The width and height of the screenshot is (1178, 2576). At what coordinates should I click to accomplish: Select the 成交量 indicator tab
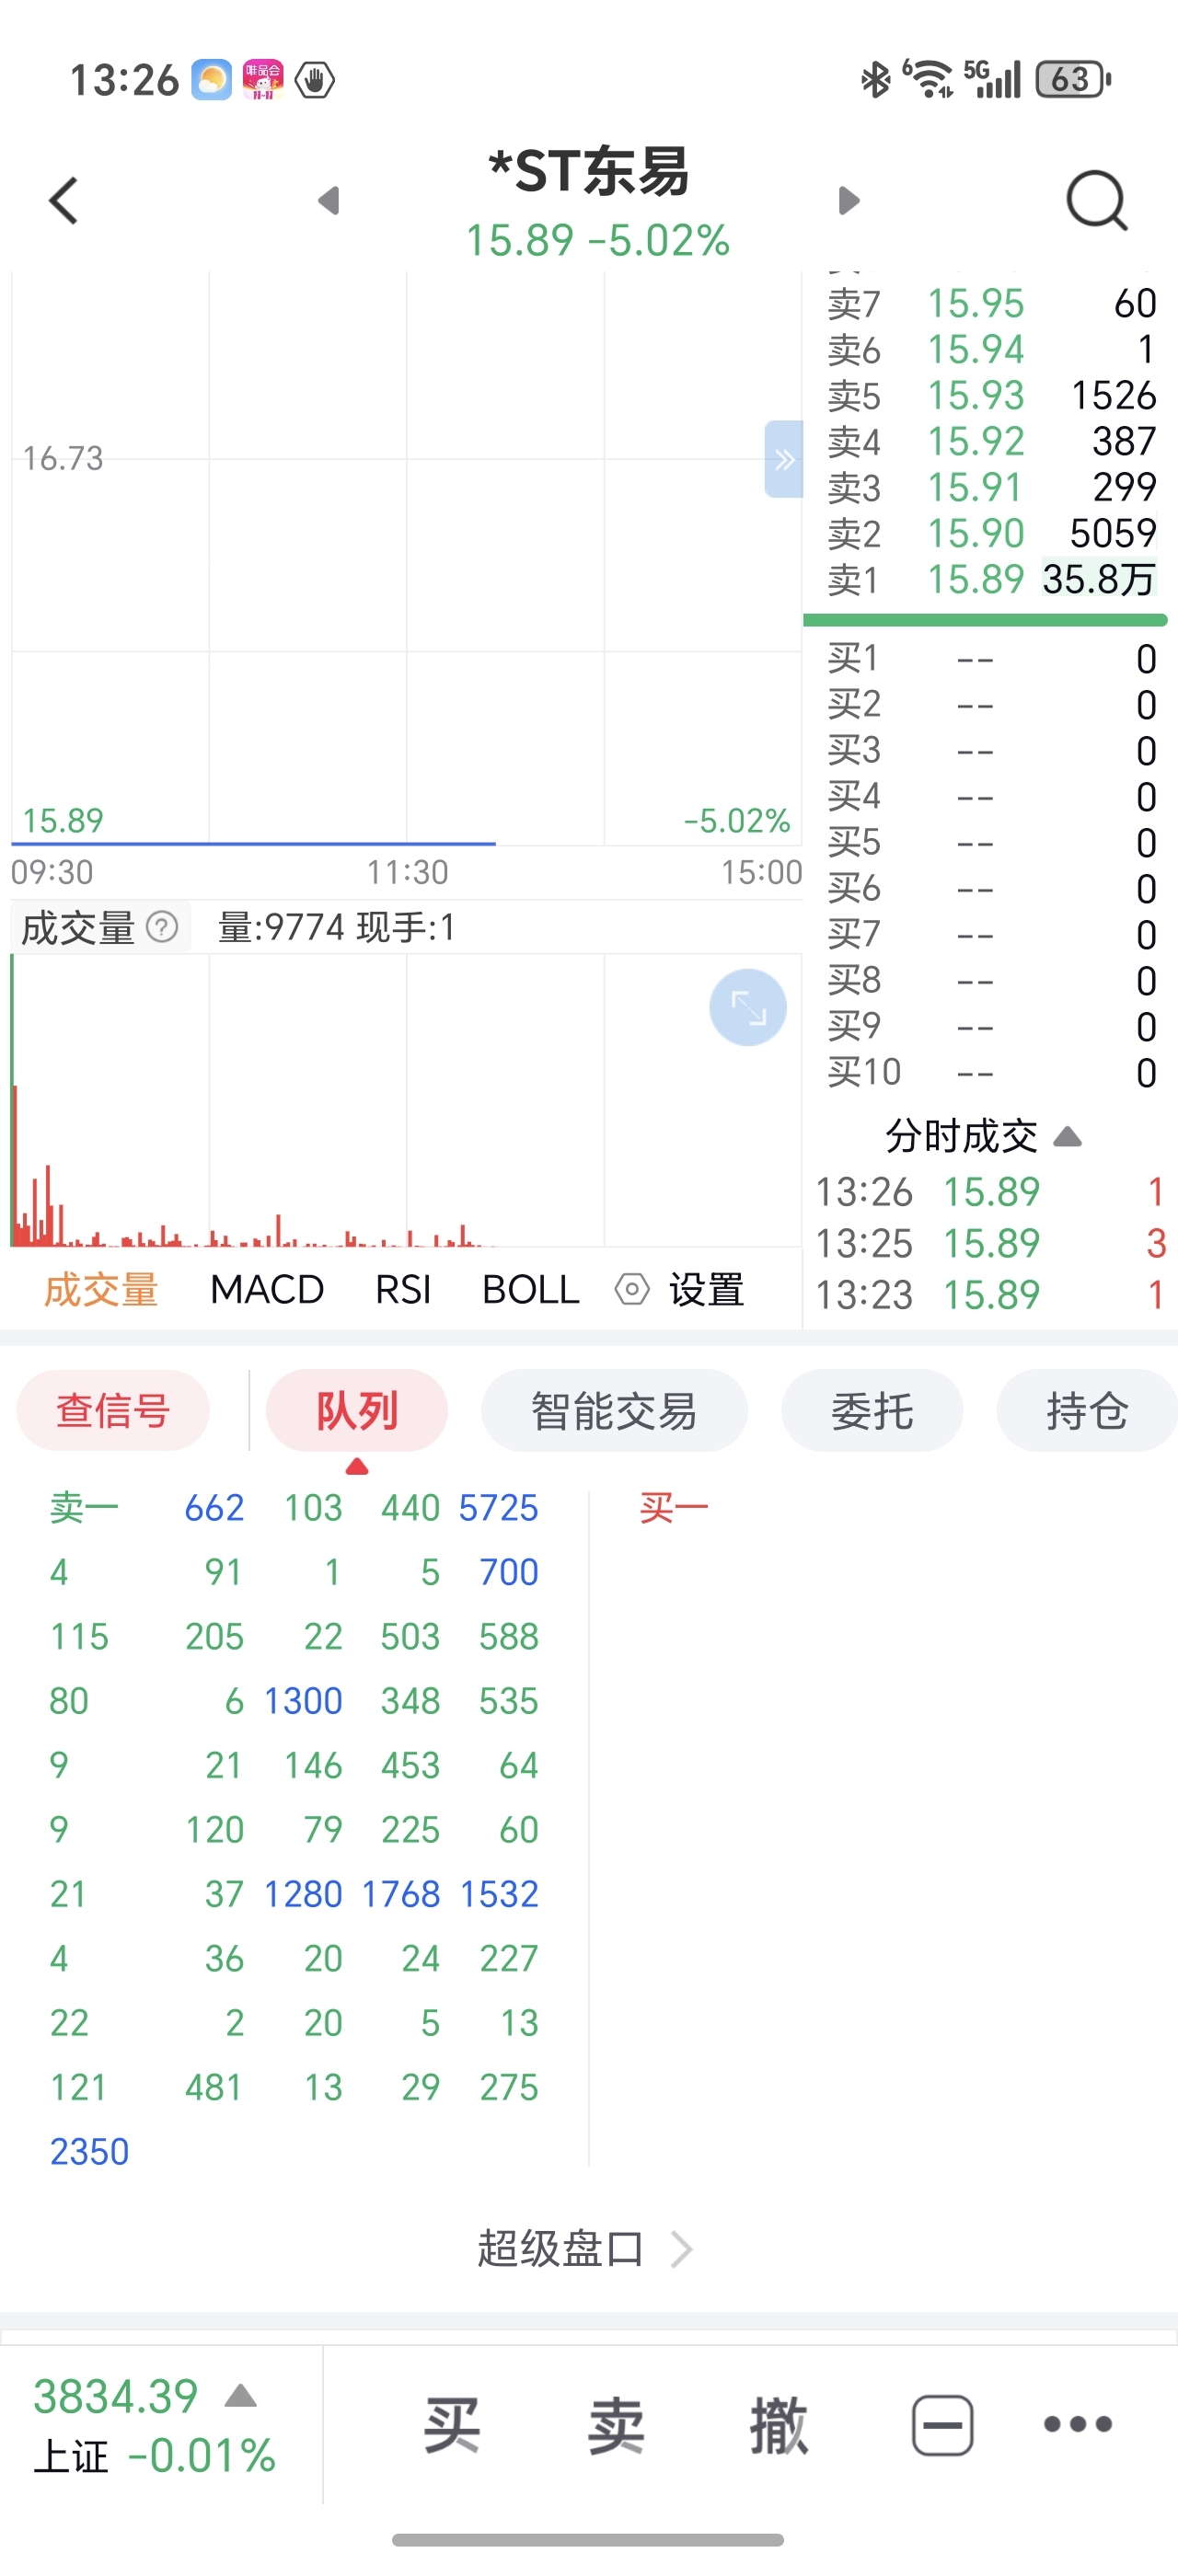click(101, 1289)
